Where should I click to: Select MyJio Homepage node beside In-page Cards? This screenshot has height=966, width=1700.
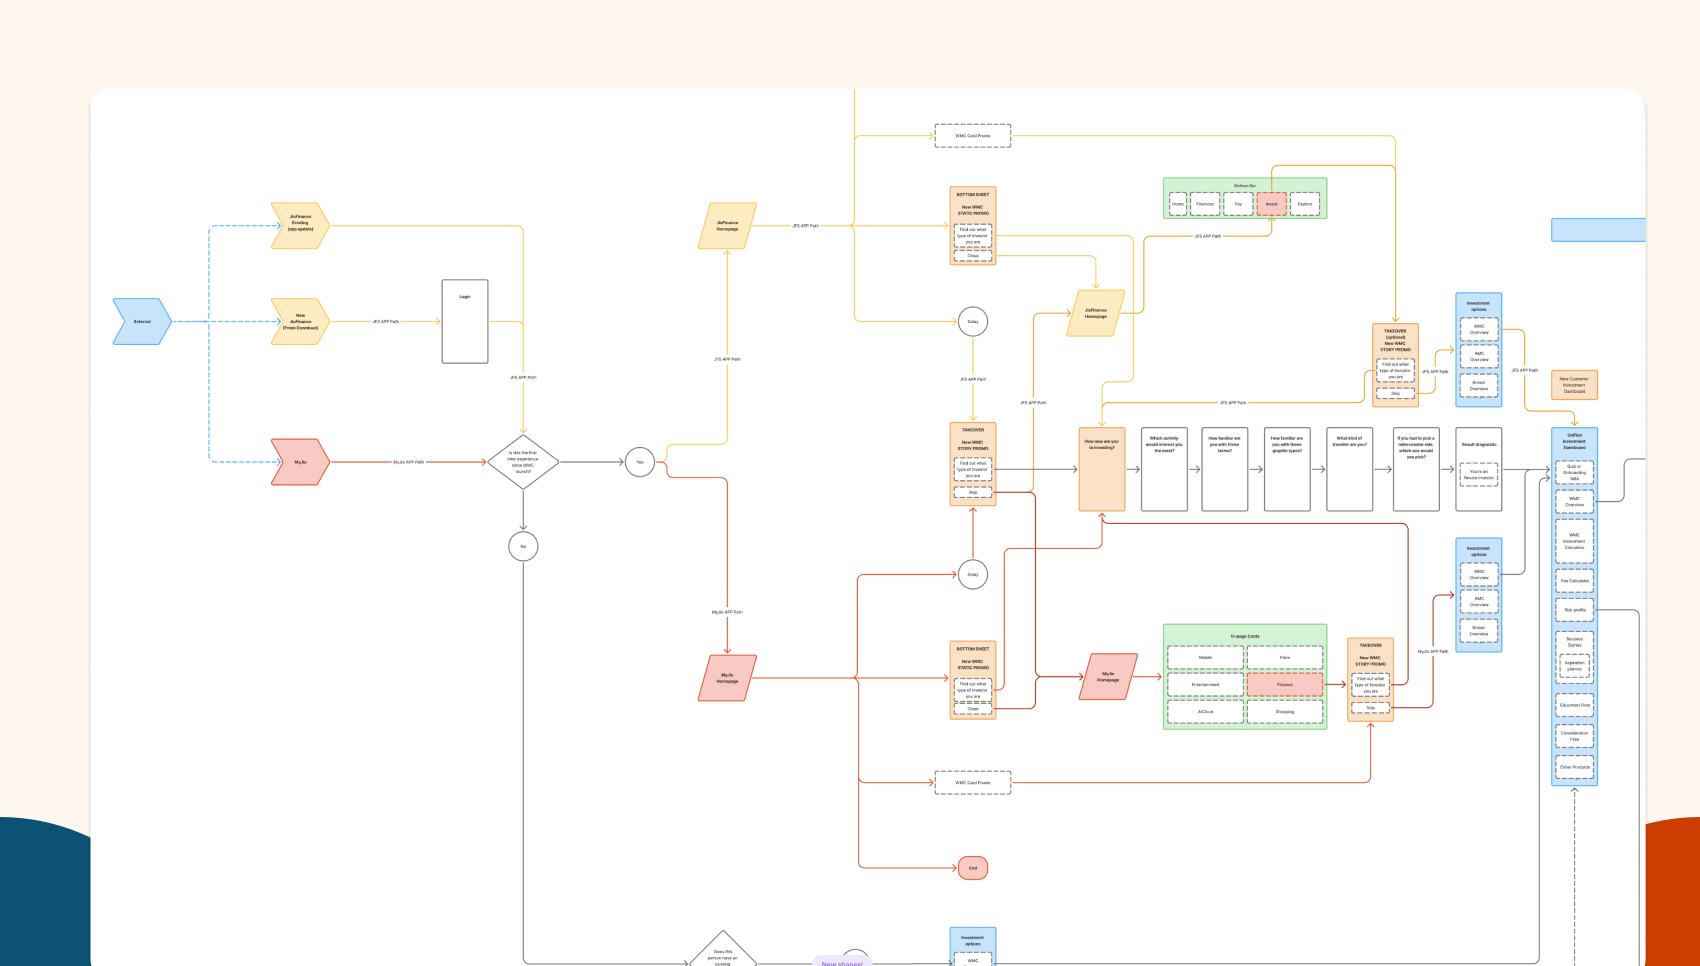[1108, 677]
